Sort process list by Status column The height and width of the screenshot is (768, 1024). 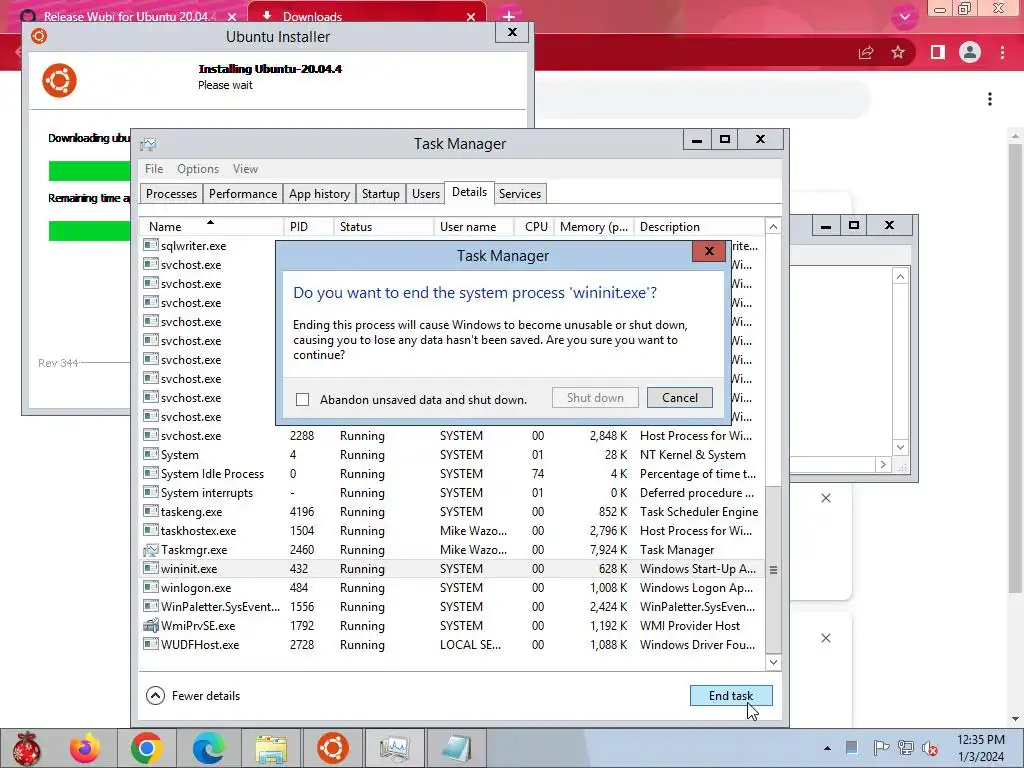coord(383,227)
